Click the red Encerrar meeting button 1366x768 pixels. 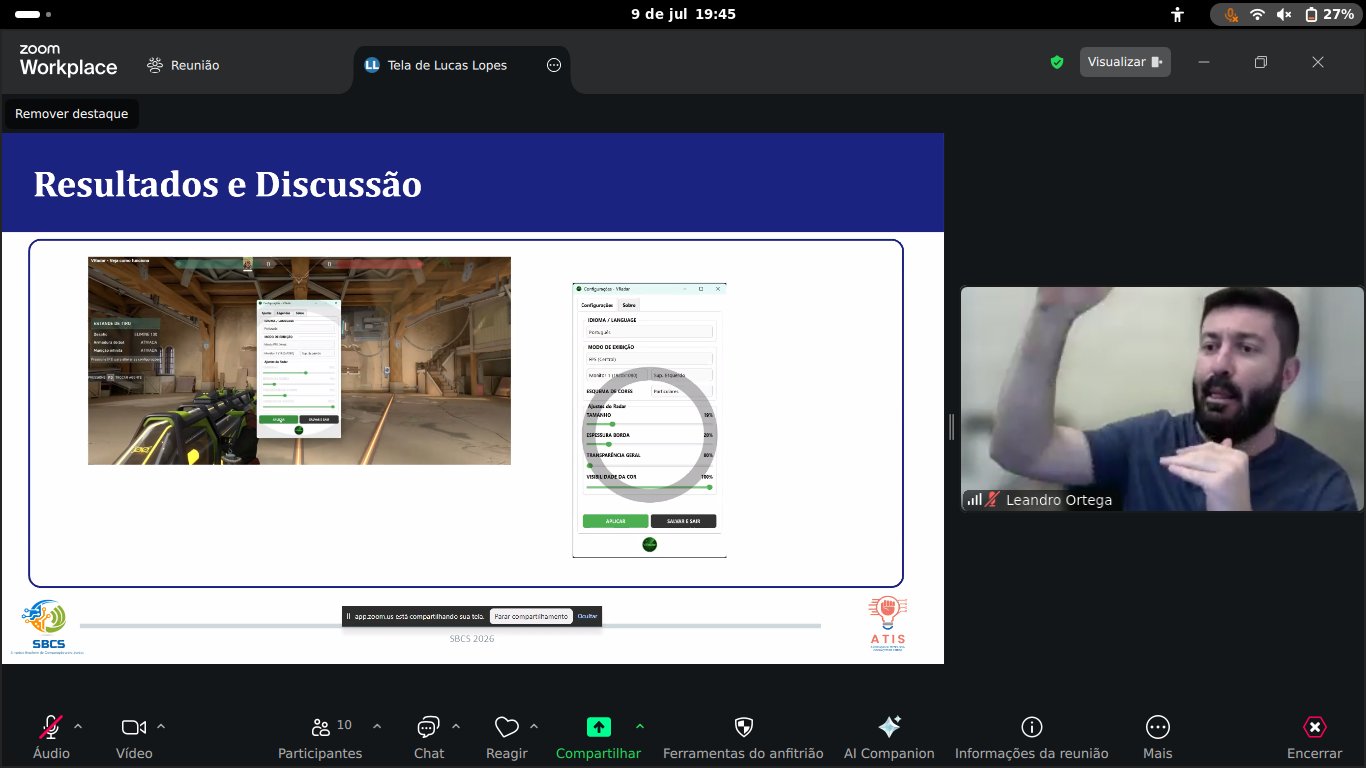pos(1315,737)
